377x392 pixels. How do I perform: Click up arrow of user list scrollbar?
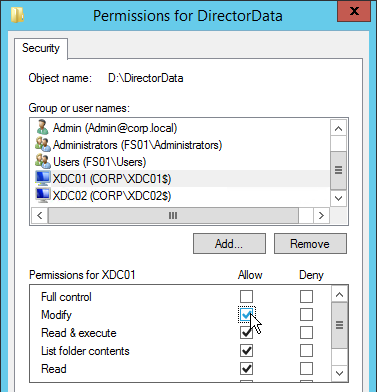click(x=338, y=128)
